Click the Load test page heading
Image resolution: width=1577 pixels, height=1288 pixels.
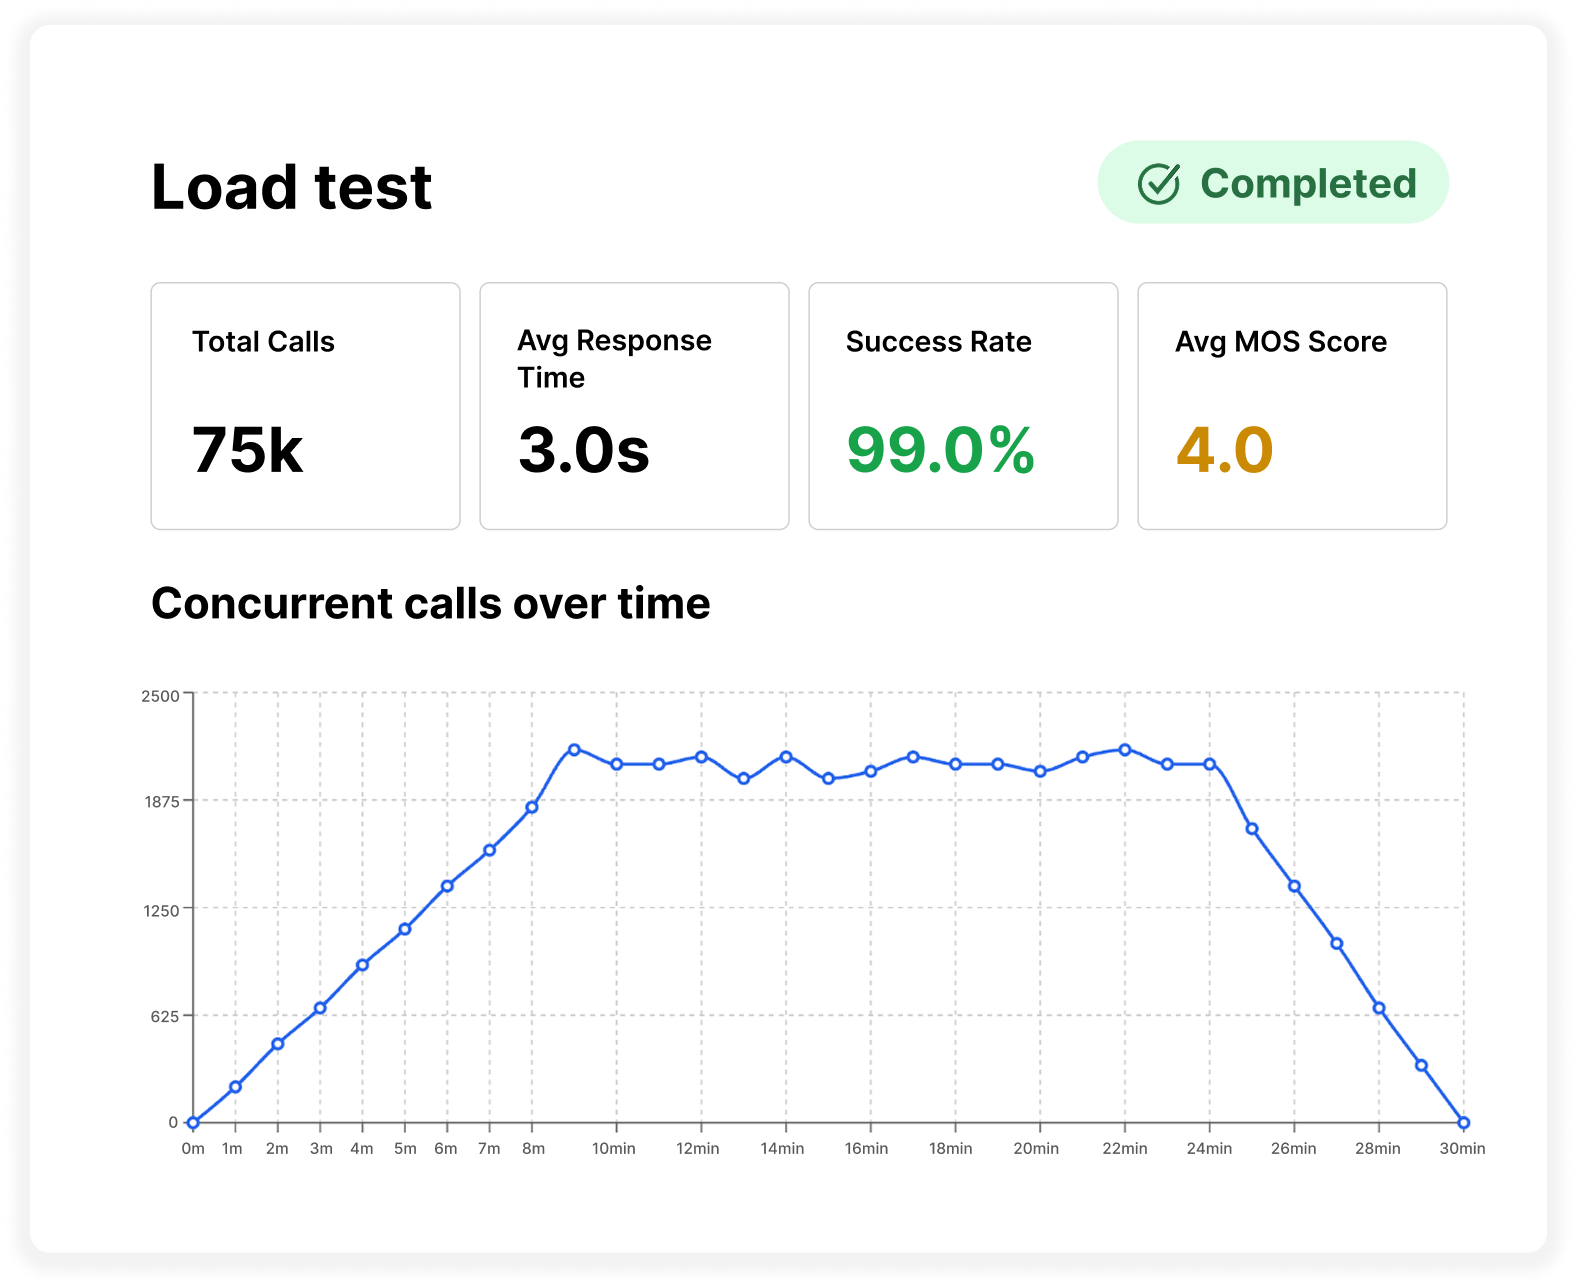pos(291,187)
